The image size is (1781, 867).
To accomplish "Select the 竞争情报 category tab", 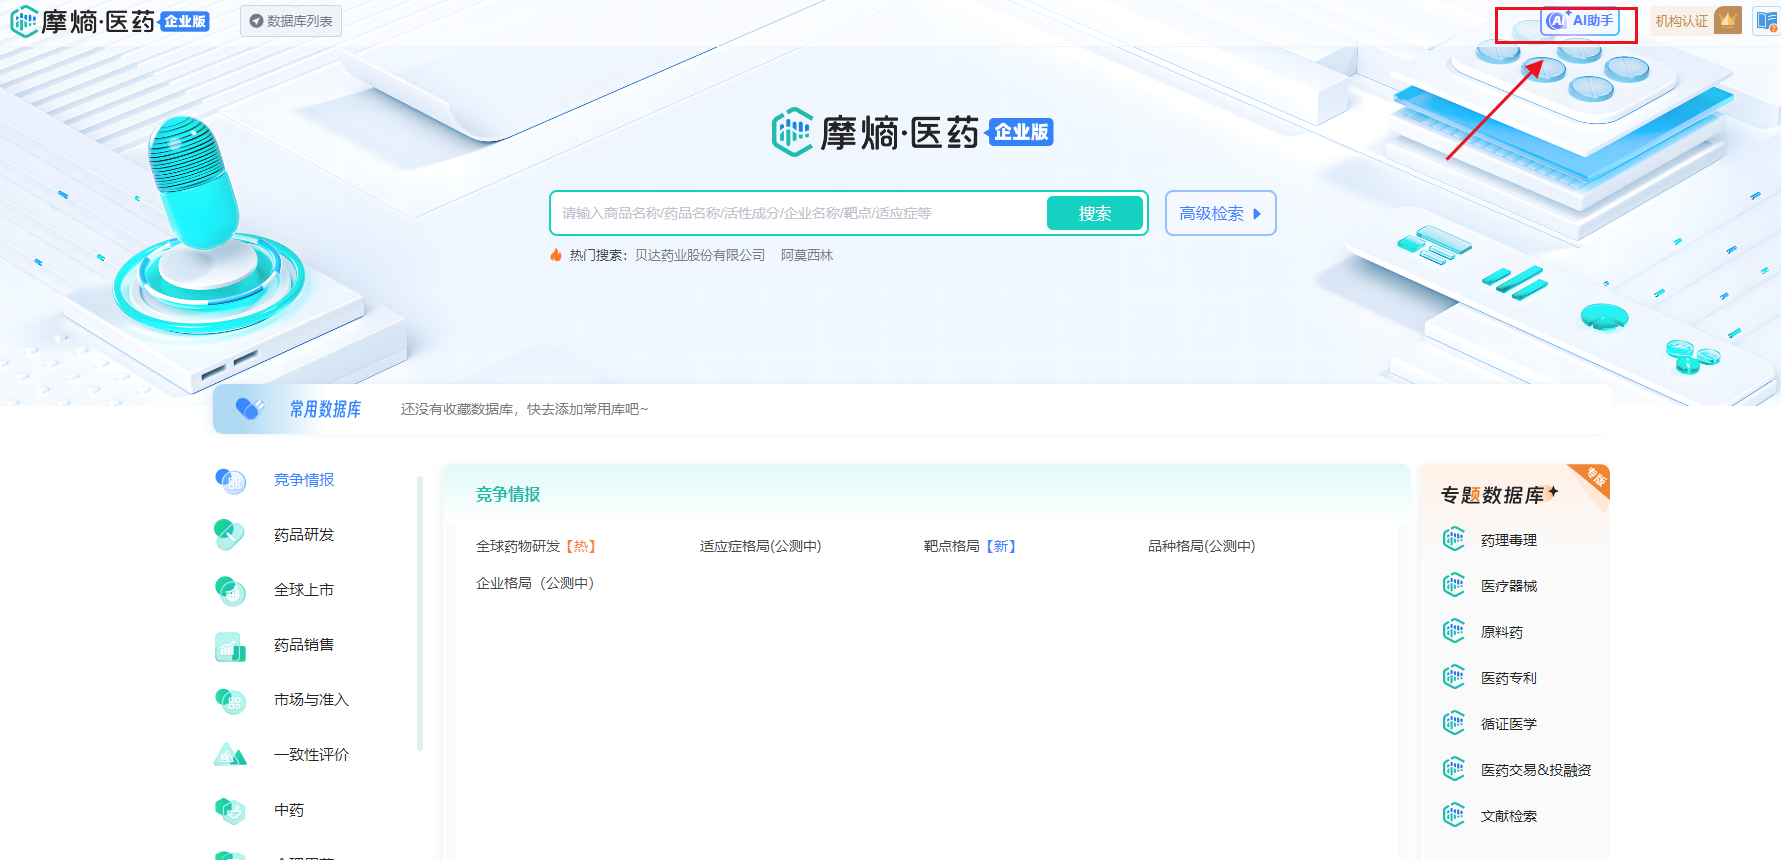I will coord(304,480).
